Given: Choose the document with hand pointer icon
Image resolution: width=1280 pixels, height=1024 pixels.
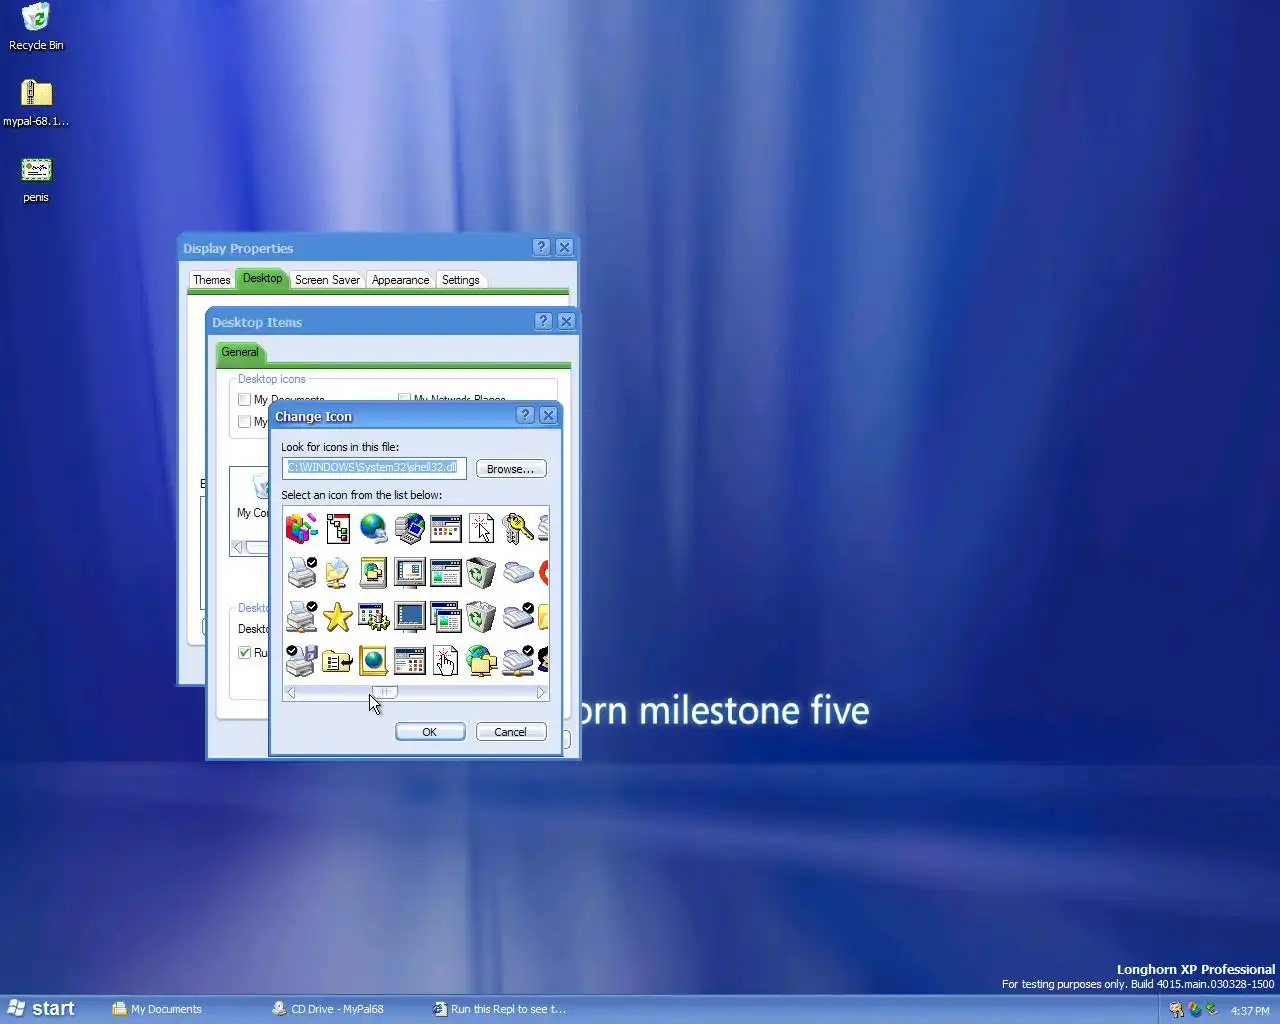Looking at the screenshot, I should tap(445, 661).
